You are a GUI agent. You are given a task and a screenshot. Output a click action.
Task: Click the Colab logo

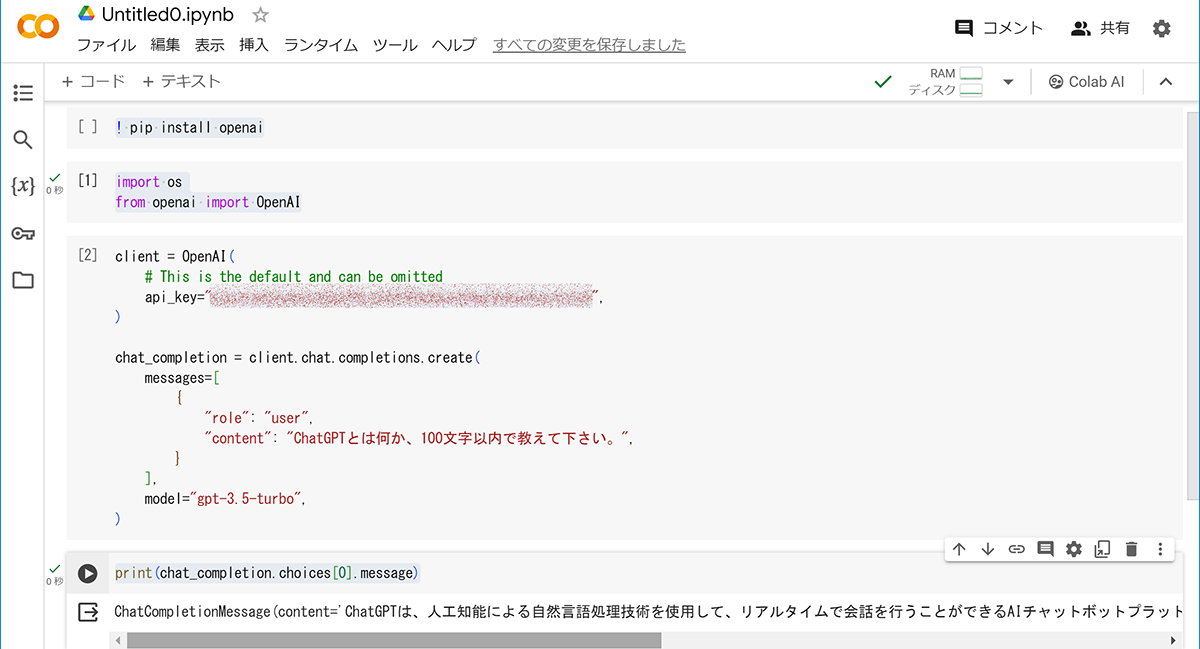click(39, 28)
